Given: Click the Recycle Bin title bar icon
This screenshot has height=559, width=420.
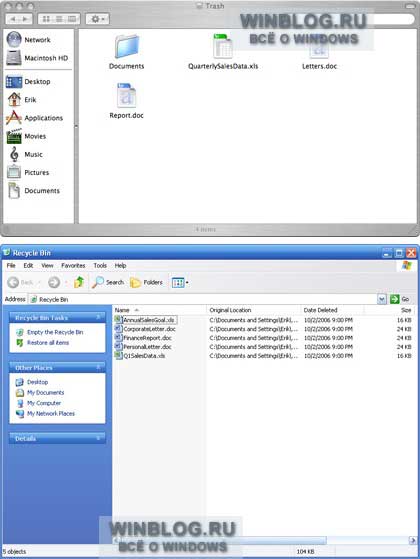Looking at the screenshot, I should [6, 253].
